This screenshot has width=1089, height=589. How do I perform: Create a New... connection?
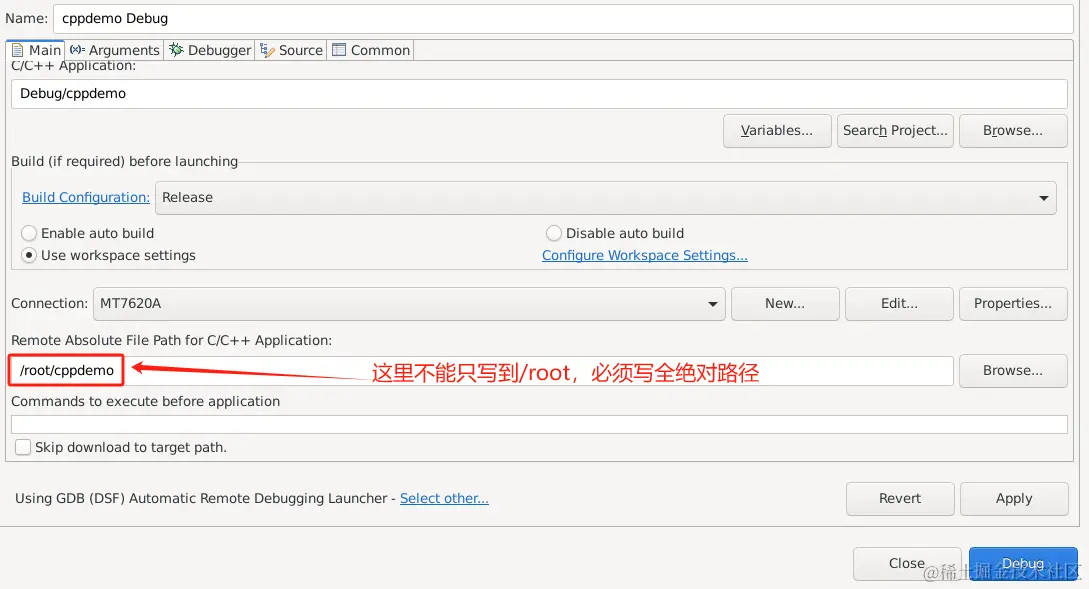point(785,304)
